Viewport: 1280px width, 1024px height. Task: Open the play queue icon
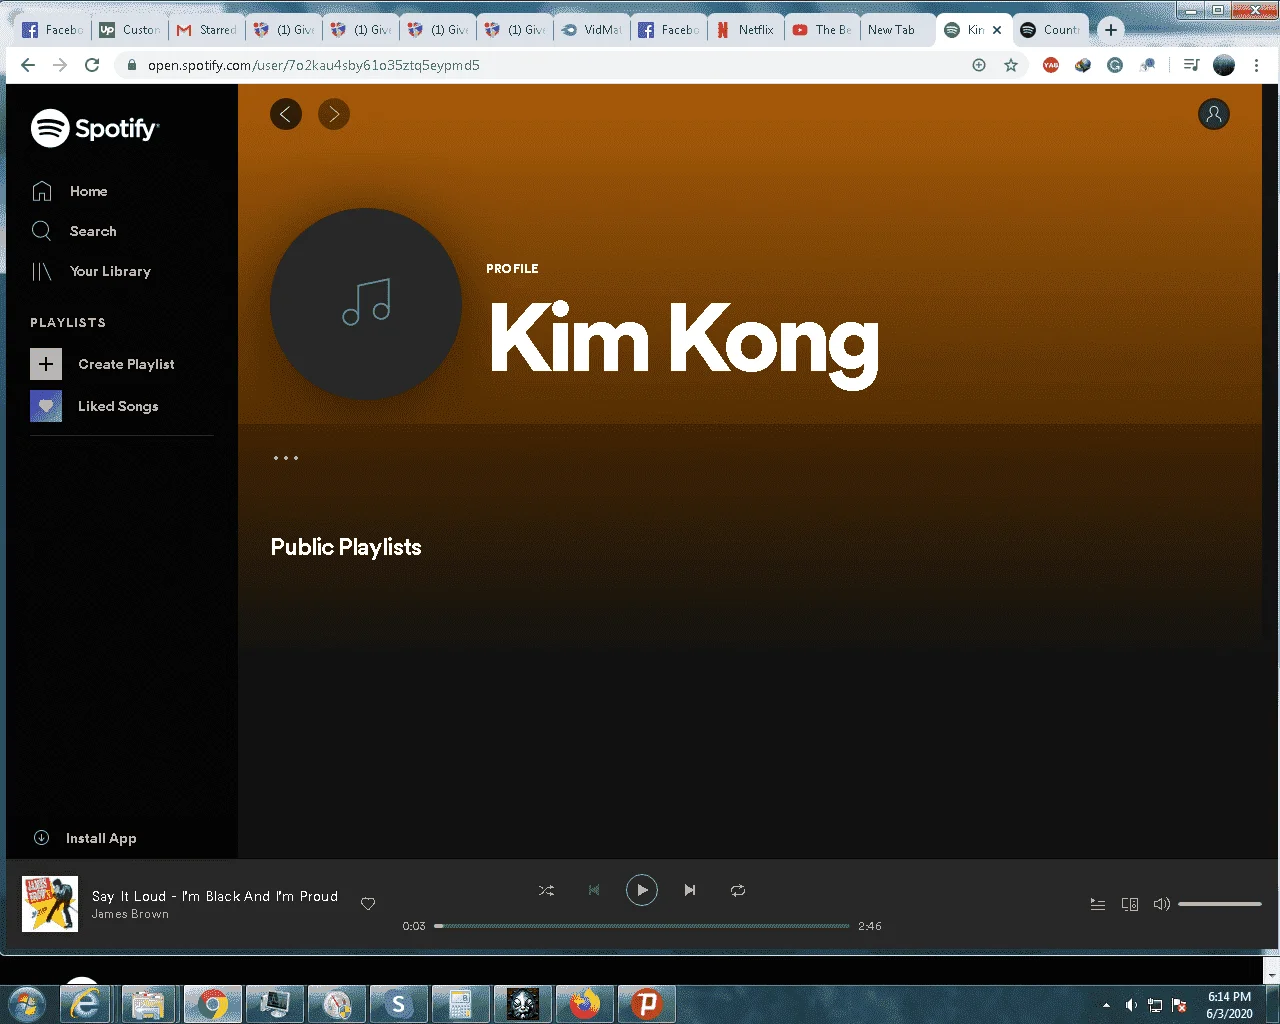1098,904
